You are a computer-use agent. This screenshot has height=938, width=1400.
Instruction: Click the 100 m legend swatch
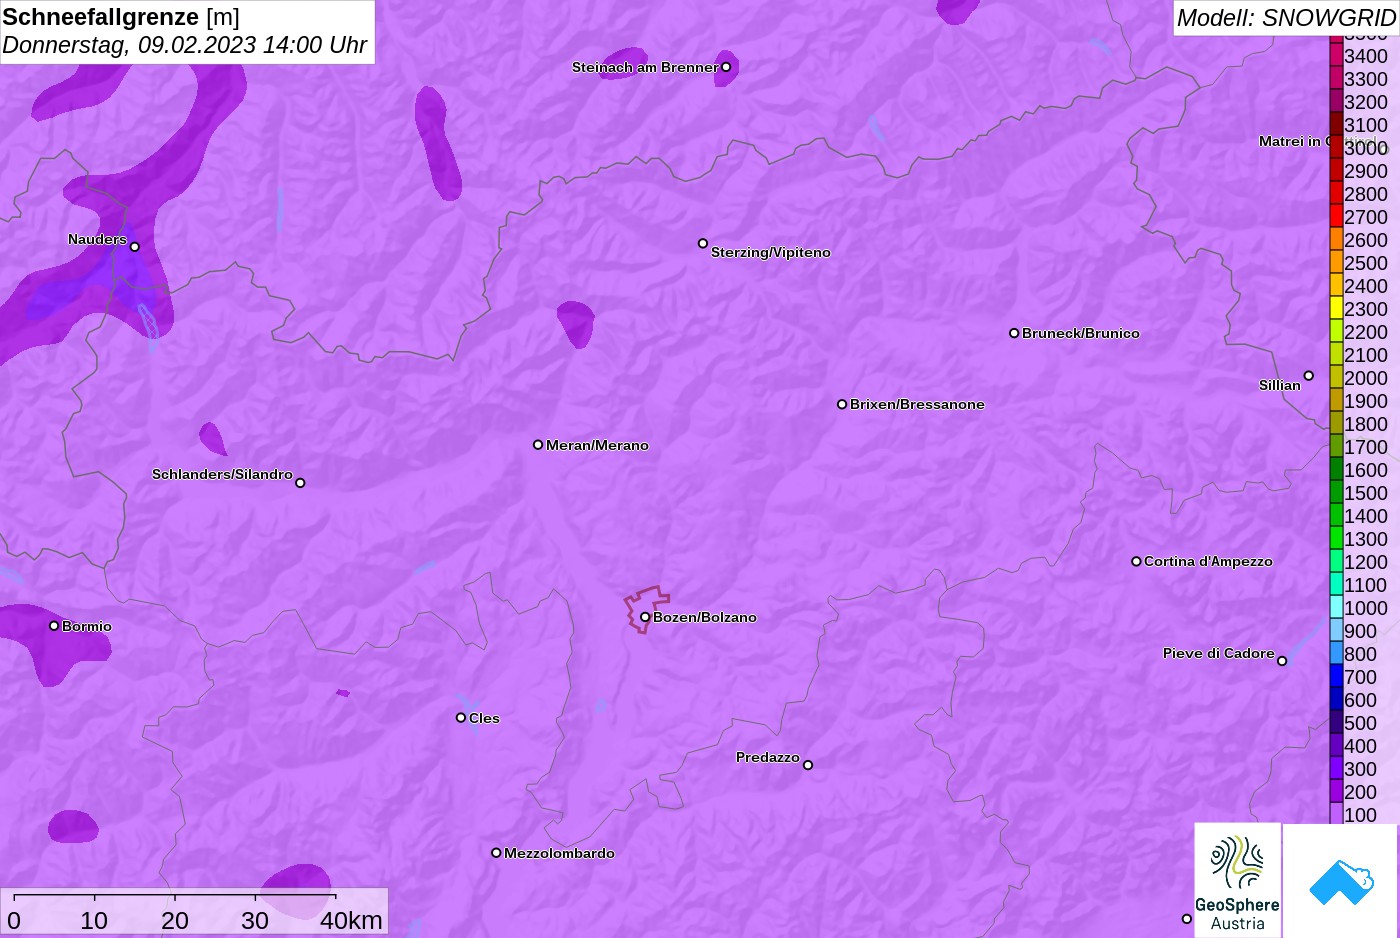coord(1336,814)
